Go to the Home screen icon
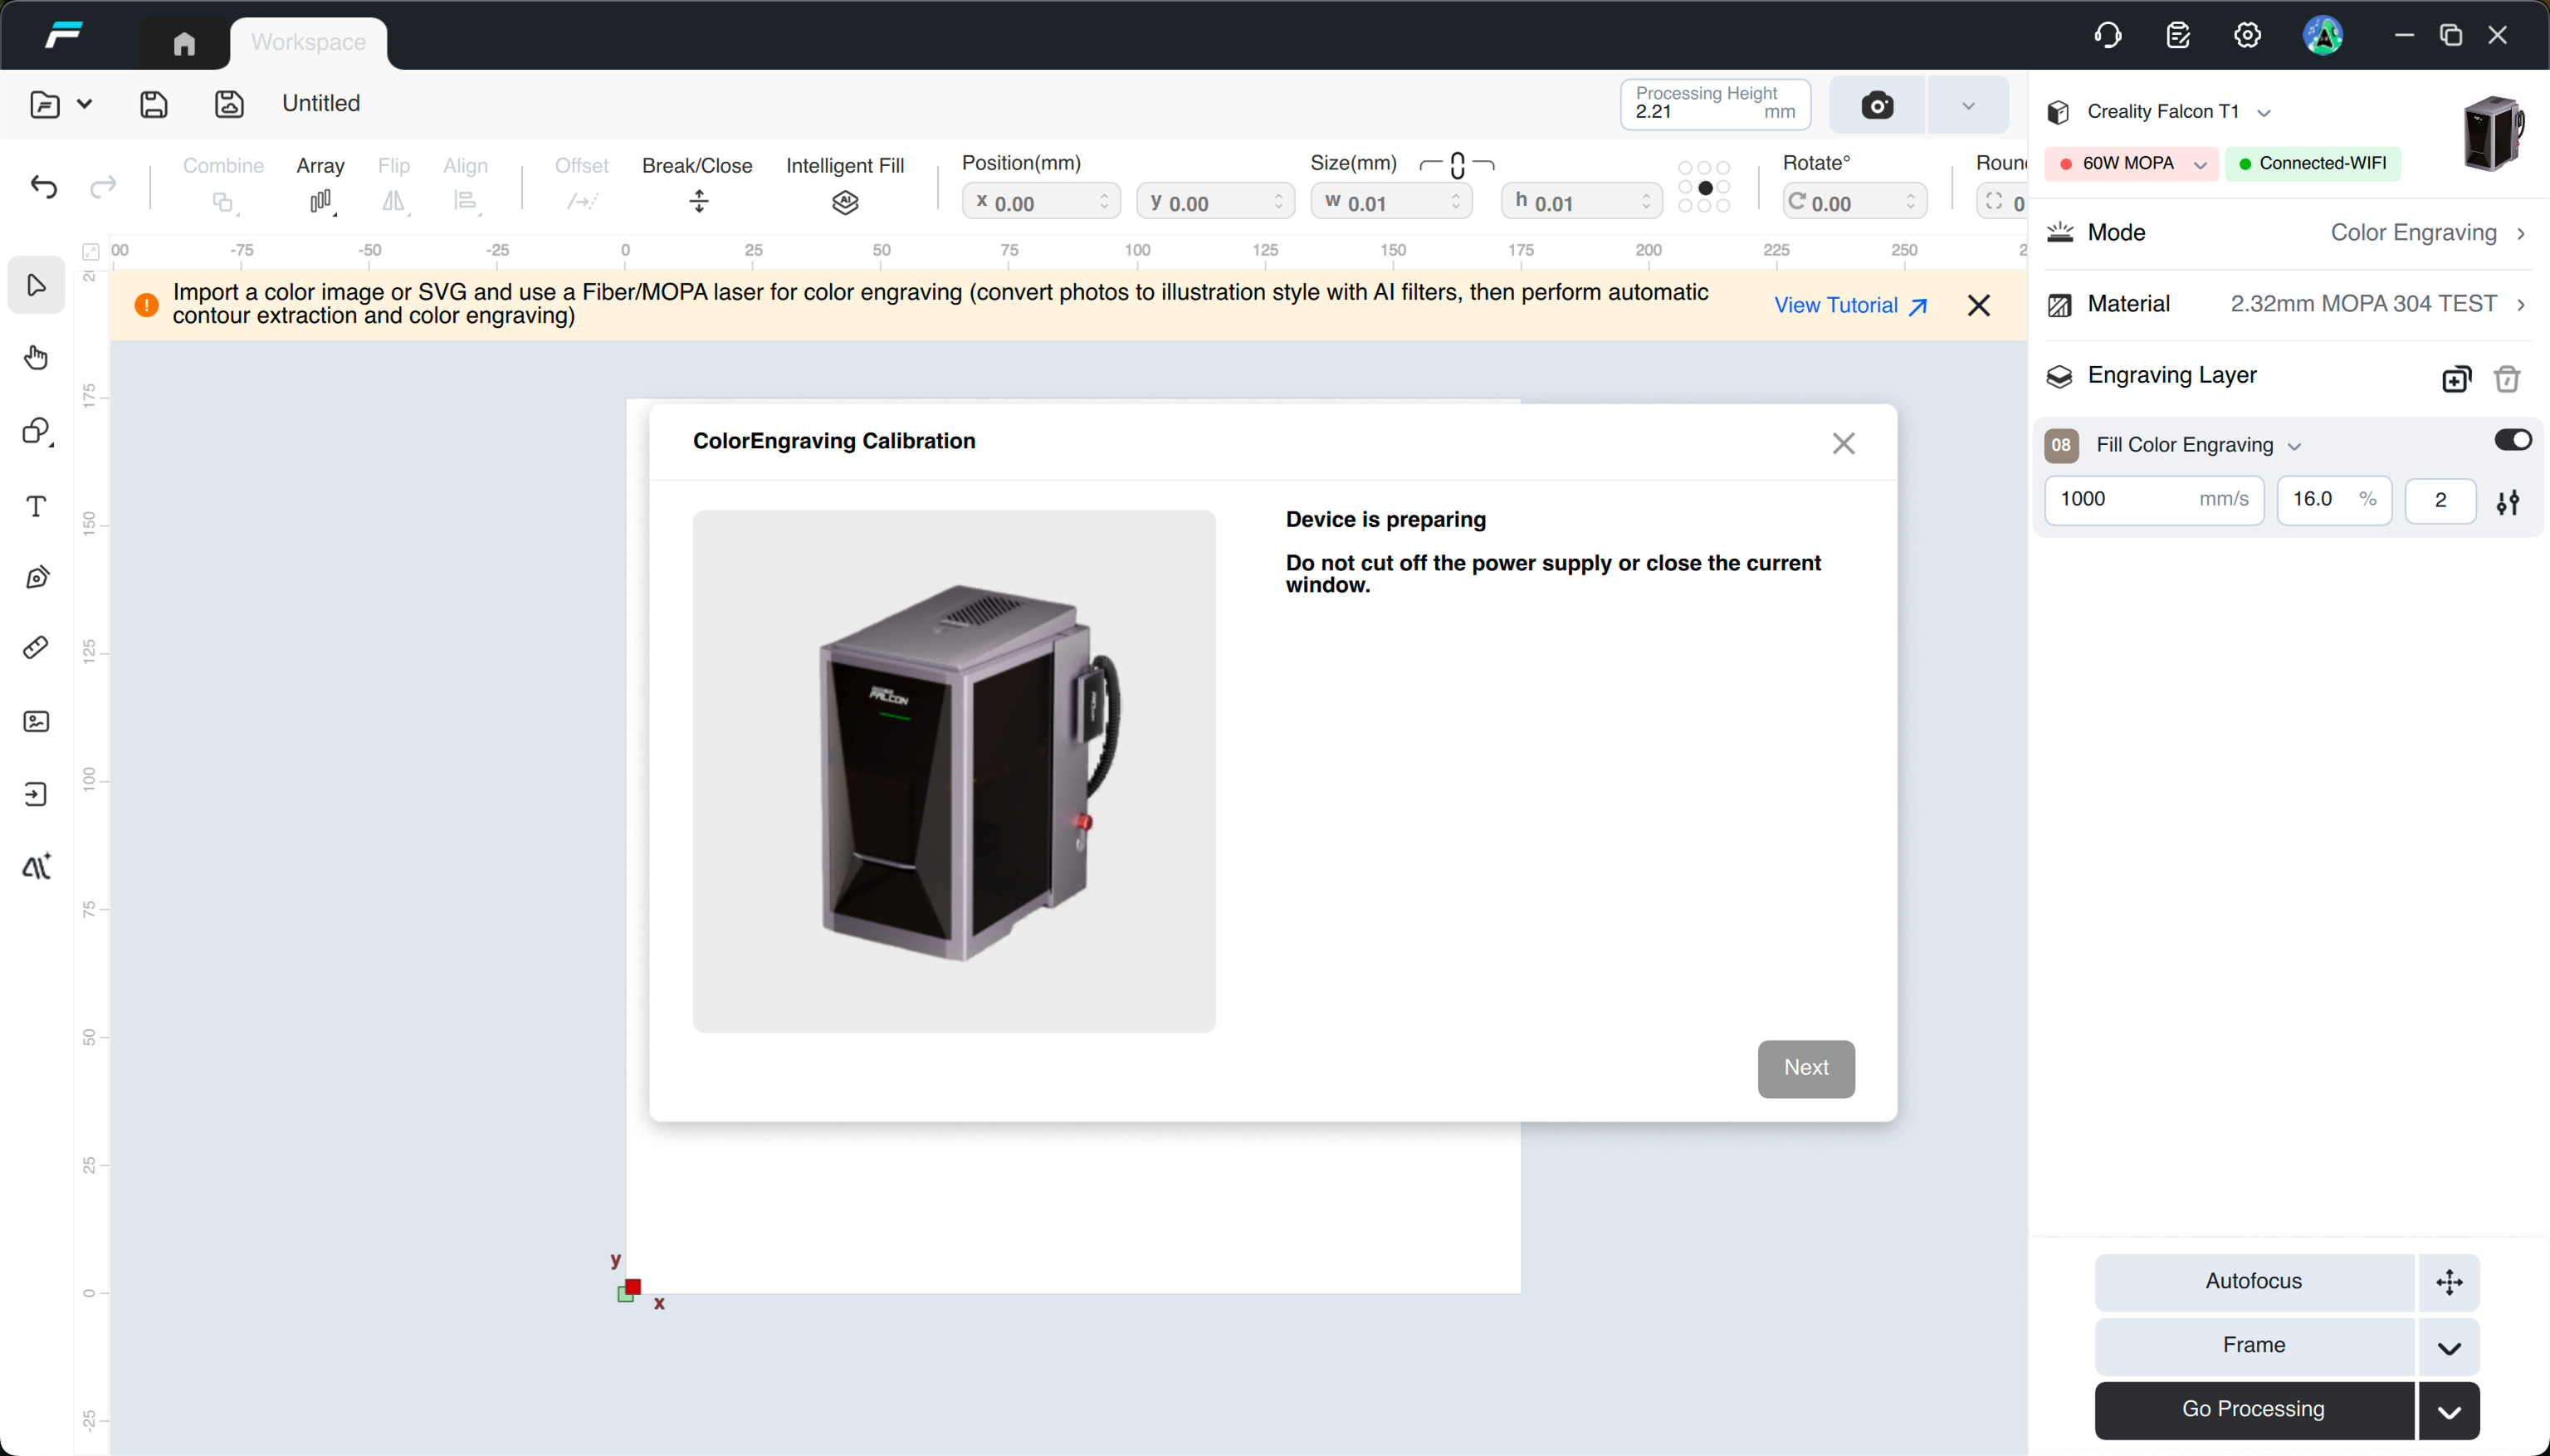Viewport: 2550px width, 1456px height. 184,43
